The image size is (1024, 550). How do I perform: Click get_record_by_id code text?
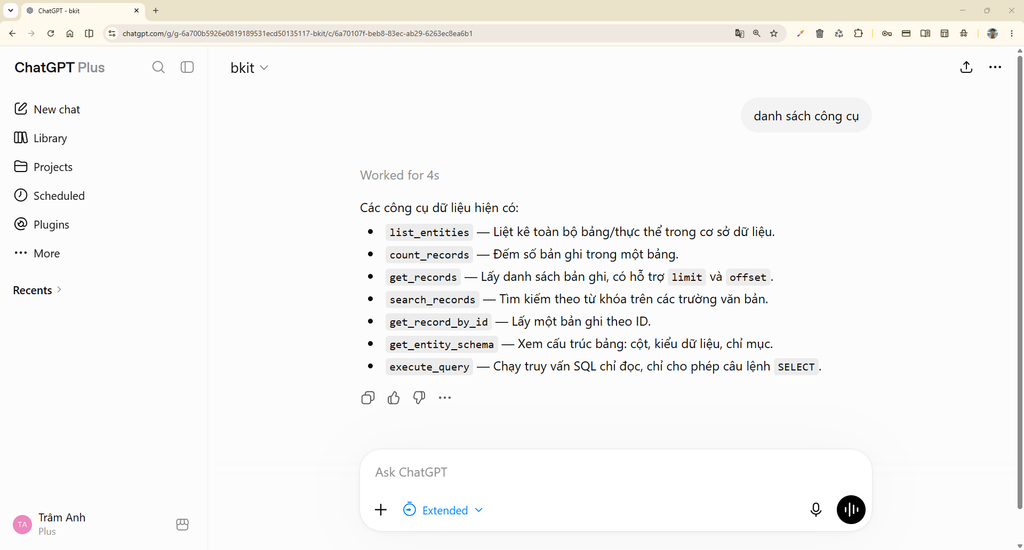(x=438, y=321)
